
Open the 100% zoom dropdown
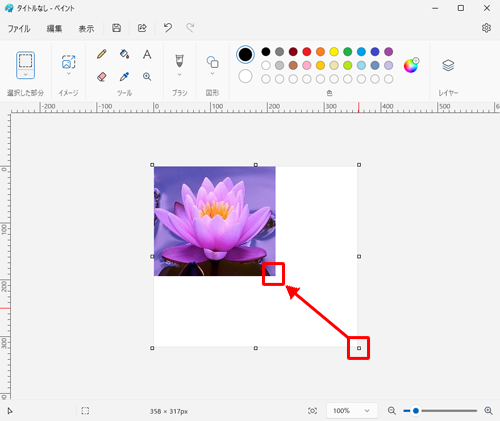click(x=352, y=411)
